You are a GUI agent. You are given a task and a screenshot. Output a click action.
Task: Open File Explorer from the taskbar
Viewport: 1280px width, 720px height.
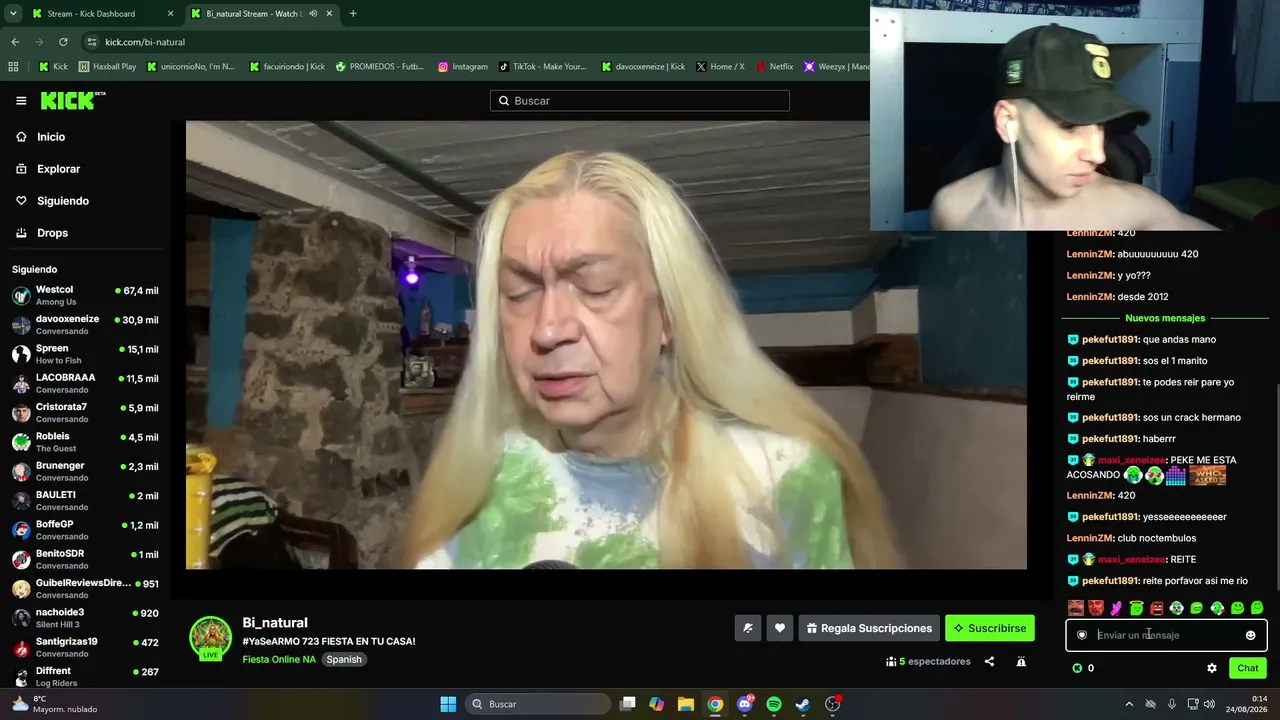click(x=686, y=704)
